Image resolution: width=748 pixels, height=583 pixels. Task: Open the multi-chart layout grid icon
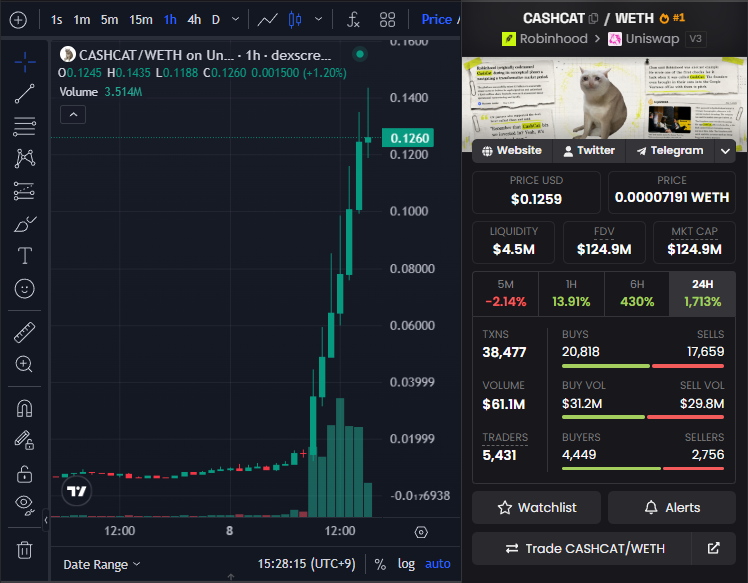[x=387, y=20]
